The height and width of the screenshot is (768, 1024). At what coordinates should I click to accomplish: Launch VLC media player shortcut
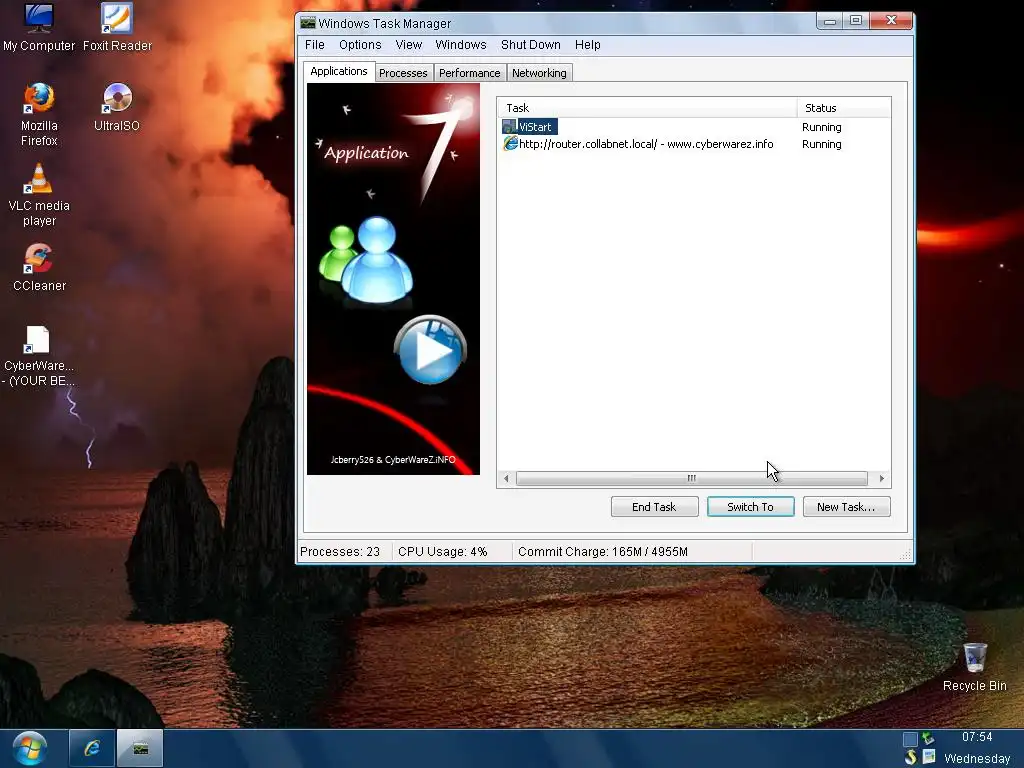39,195
